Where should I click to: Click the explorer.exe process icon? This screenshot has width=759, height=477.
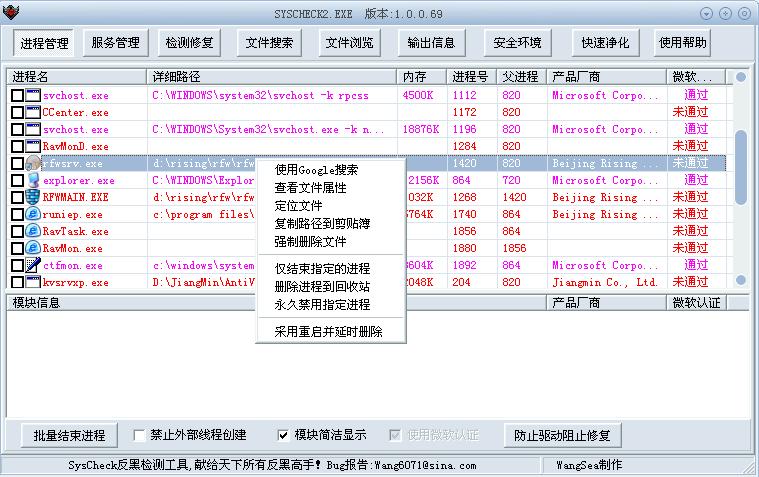pos(33,180)
